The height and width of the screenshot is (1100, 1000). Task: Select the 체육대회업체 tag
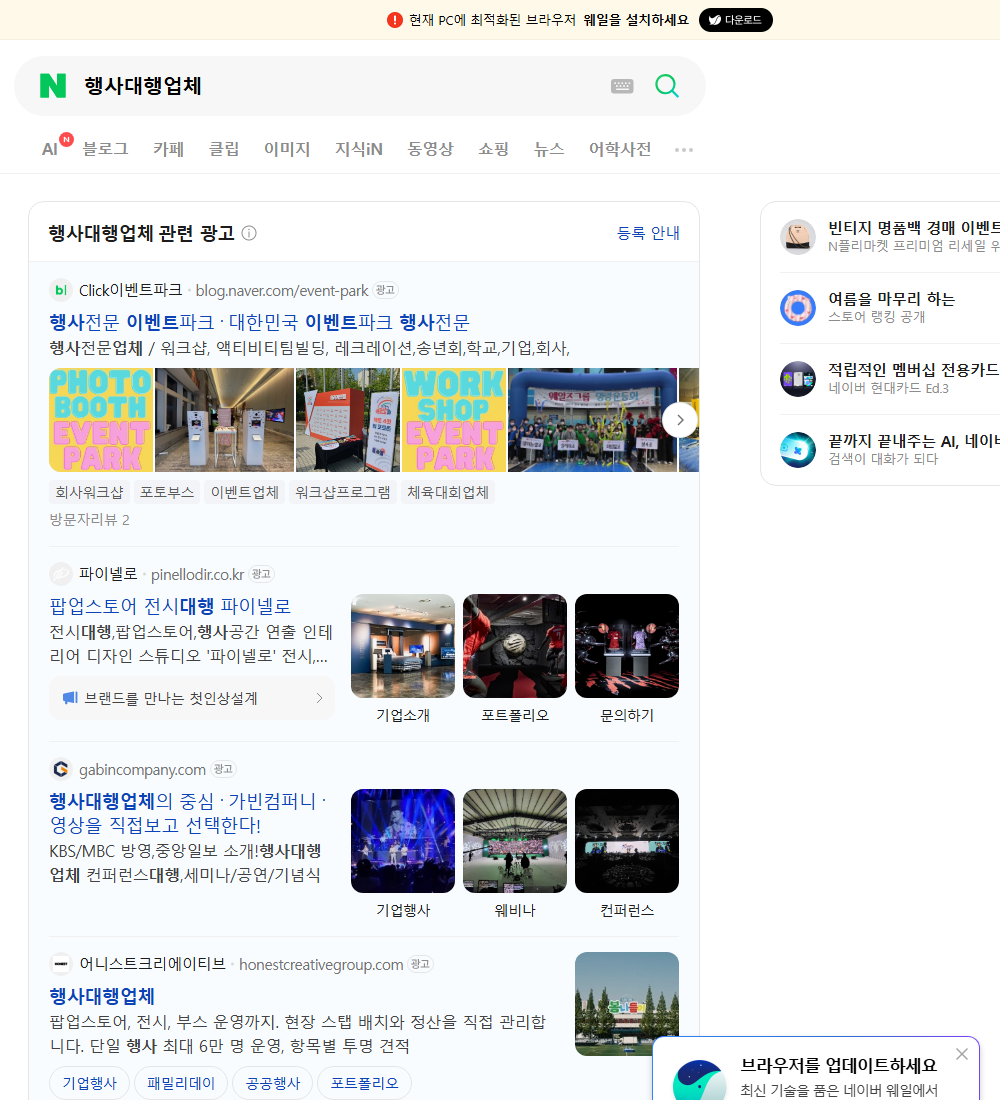pos(448,492)
